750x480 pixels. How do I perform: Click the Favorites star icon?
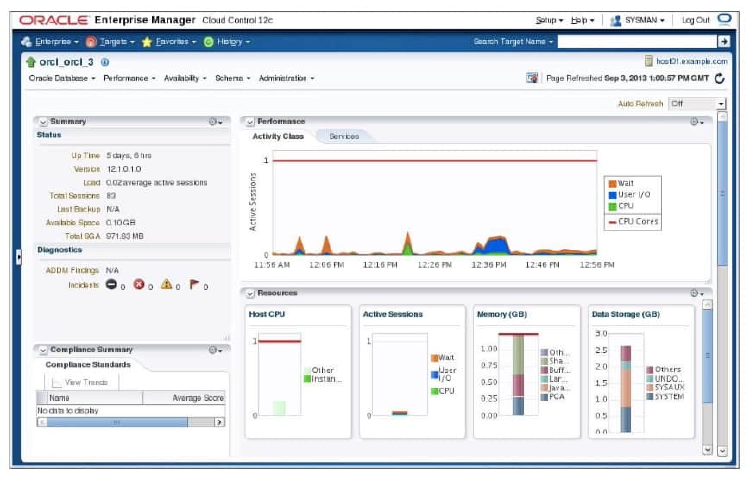tap(147, 42)
